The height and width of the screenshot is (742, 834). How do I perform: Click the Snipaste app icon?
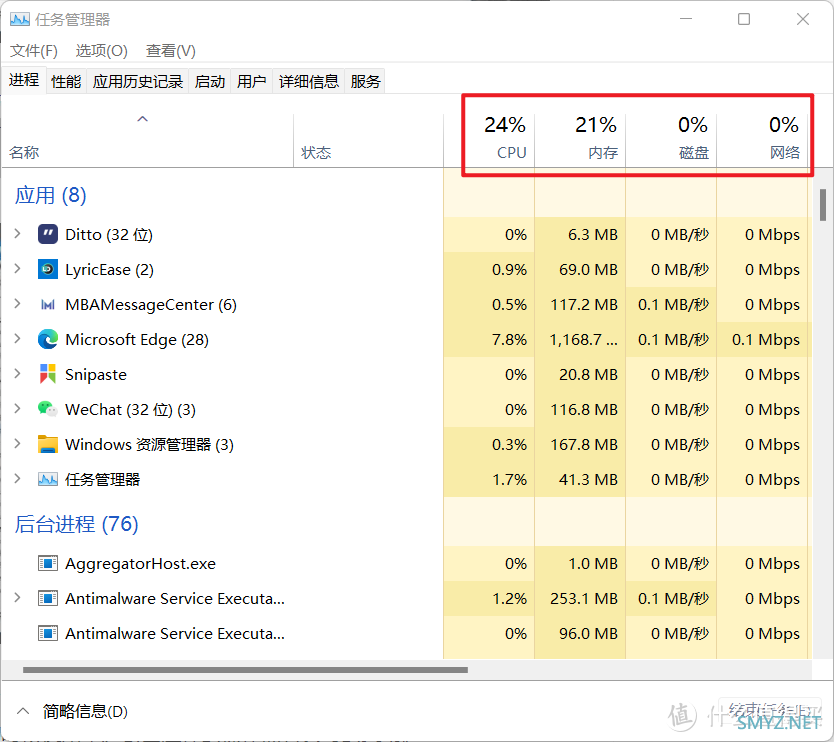pyautogui.click(x=48, y=374)
